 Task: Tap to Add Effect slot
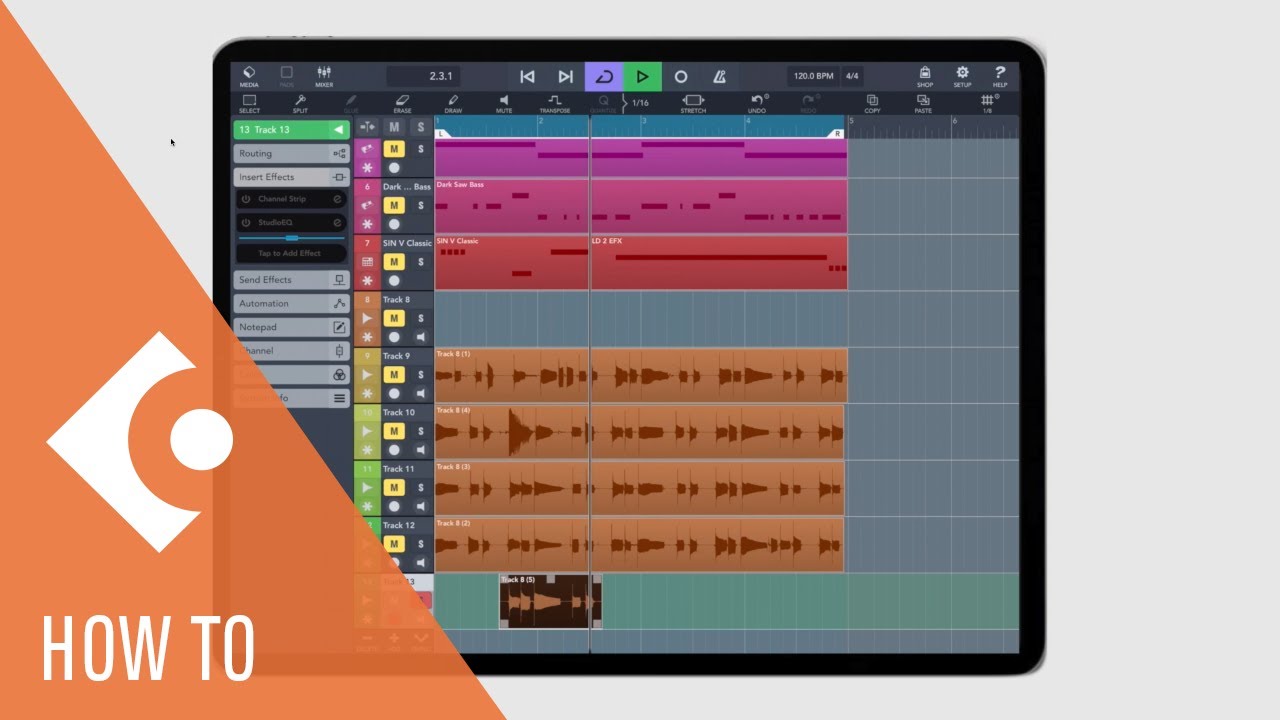[x=291, y=254]
